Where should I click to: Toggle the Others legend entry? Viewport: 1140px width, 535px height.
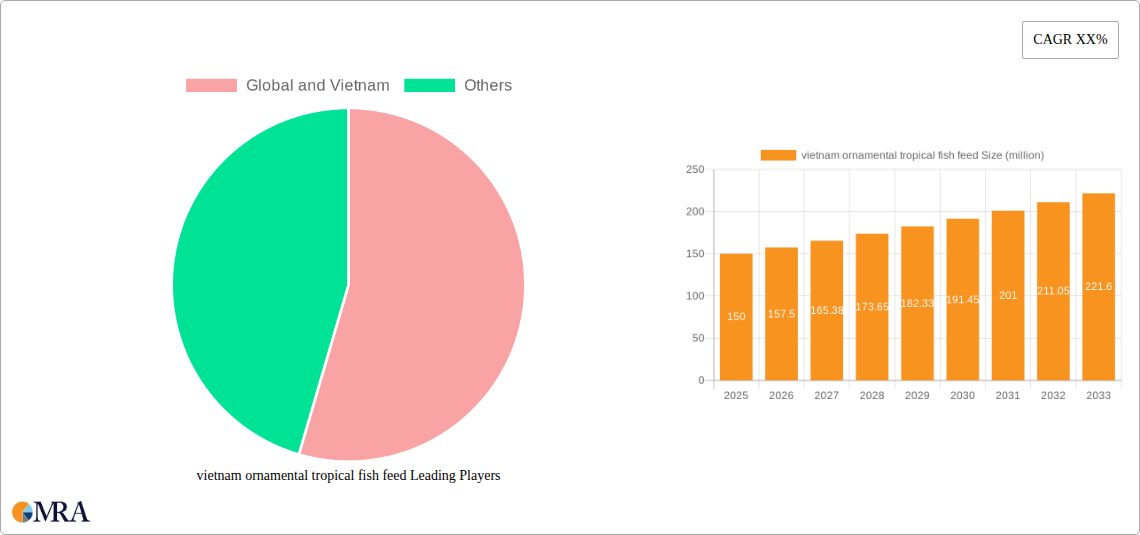pos(458,85)
